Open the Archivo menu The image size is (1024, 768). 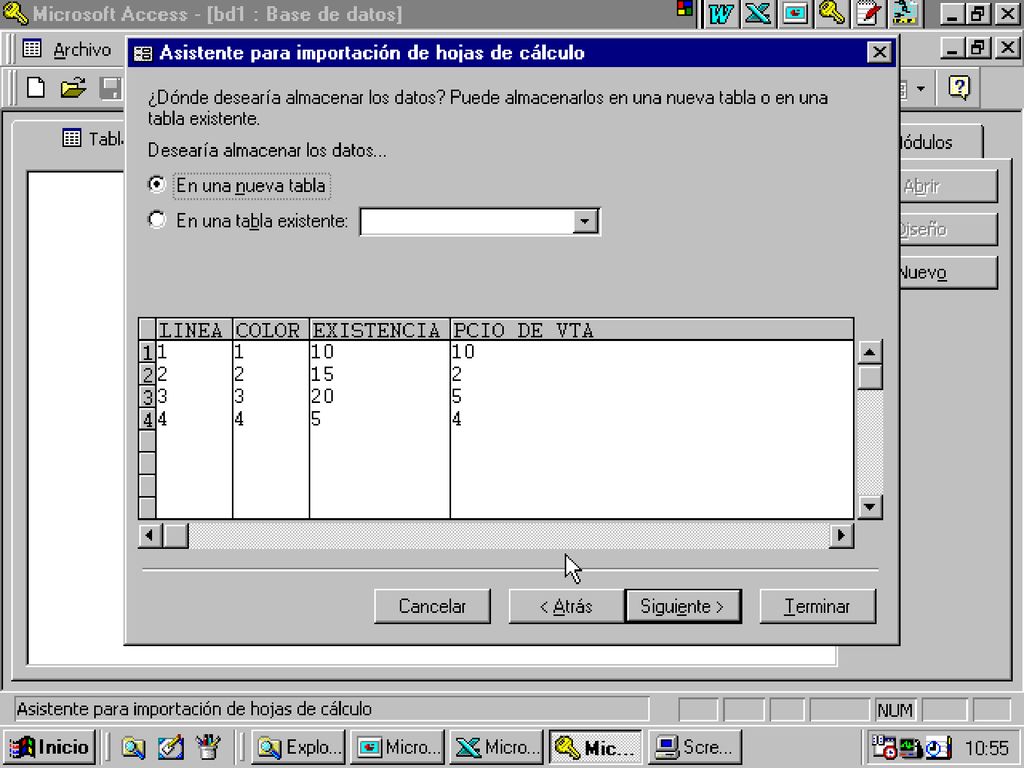[82, 50]
